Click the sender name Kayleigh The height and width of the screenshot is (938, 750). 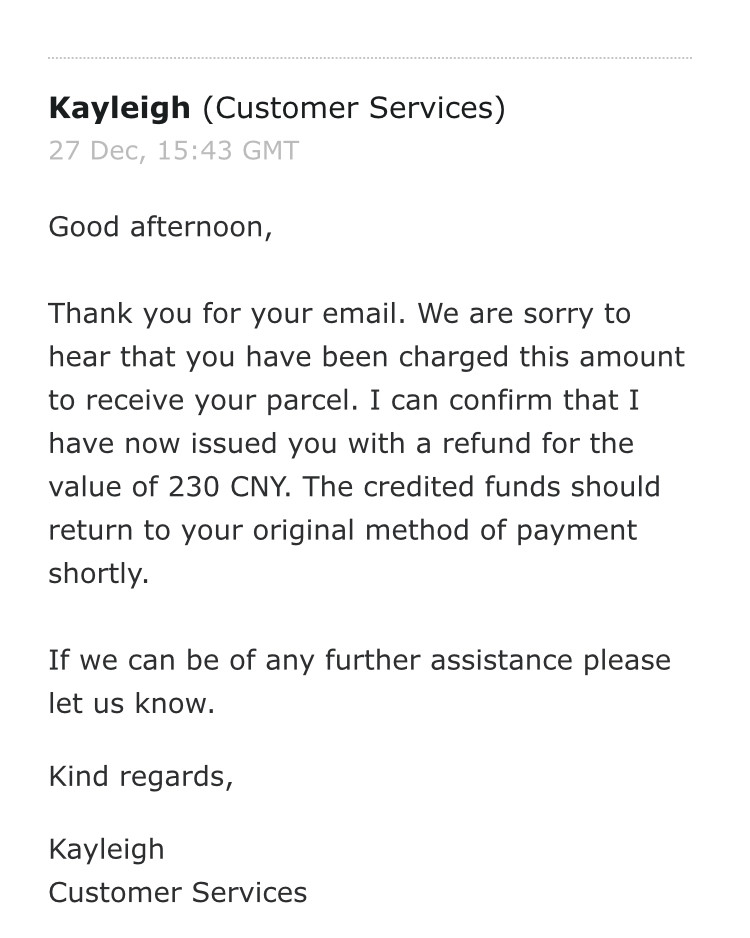tap(120, 109)
